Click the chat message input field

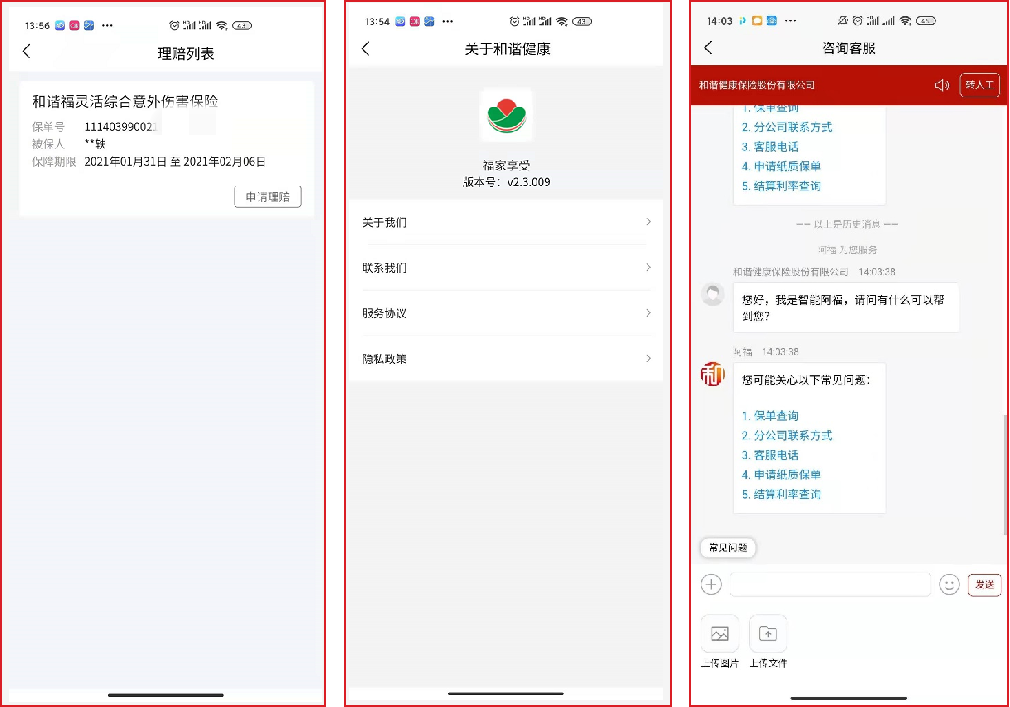(x=830, y=584)
